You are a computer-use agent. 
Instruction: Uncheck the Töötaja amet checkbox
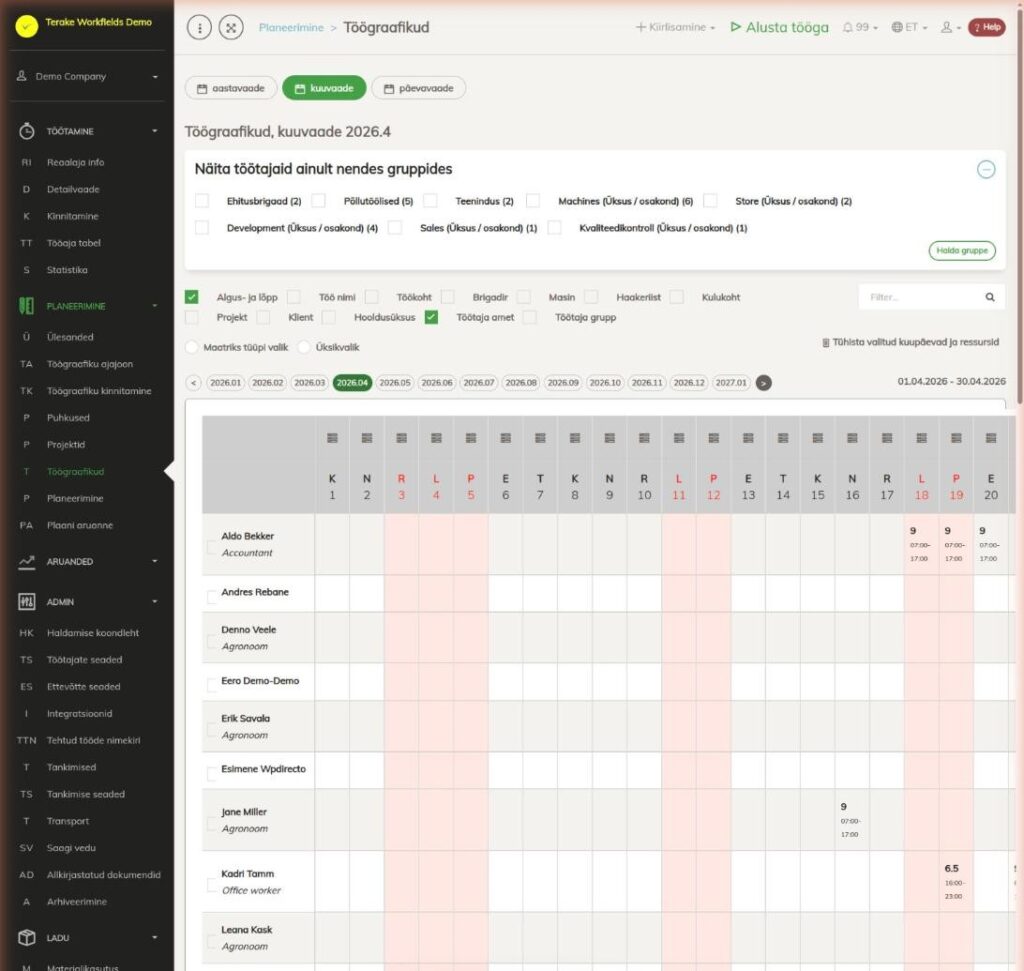coord(432,317)
